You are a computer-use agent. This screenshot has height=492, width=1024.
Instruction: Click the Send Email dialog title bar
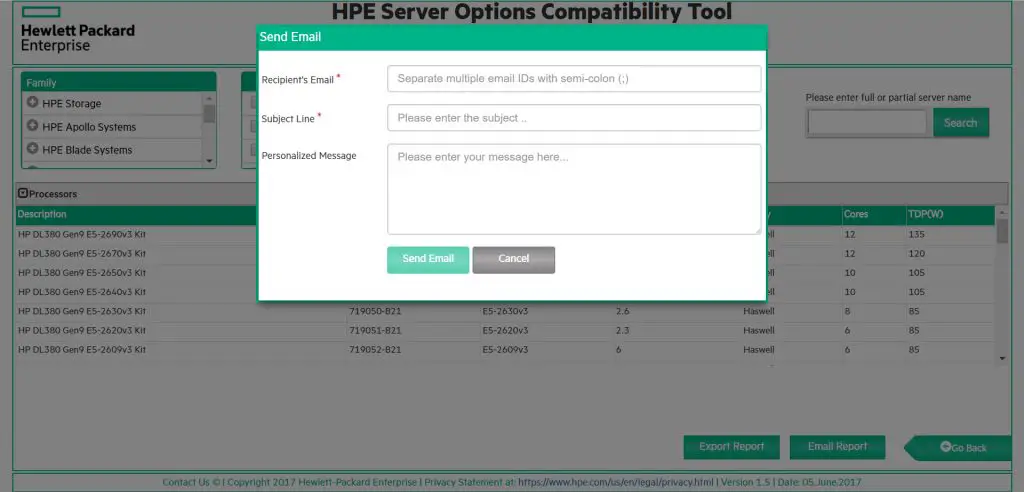[512, 37]
